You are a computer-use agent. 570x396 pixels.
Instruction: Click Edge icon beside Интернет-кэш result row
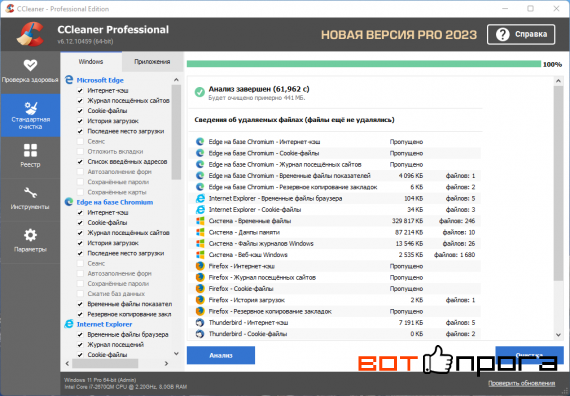pyautogui.click(x=200, y=142)
